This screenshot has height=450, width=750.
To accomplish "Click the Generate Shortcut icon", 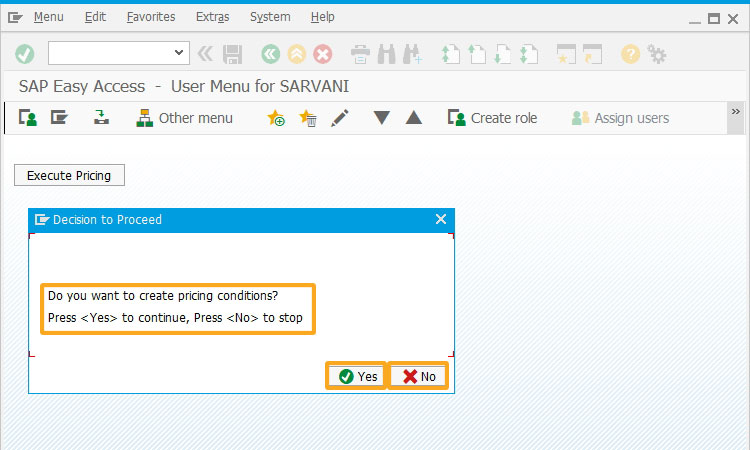I will pyautogui.click(x=592, y=54).
